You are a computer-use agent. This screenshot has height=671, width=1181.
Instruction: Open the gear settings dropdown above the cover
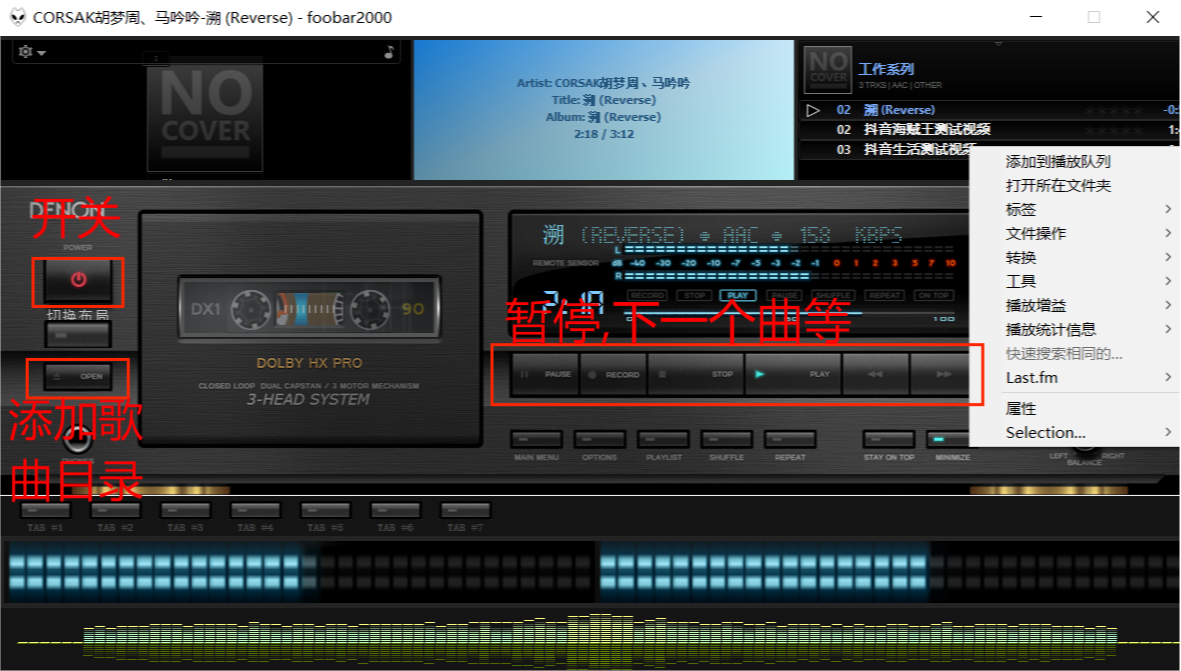tap(32, 52)
